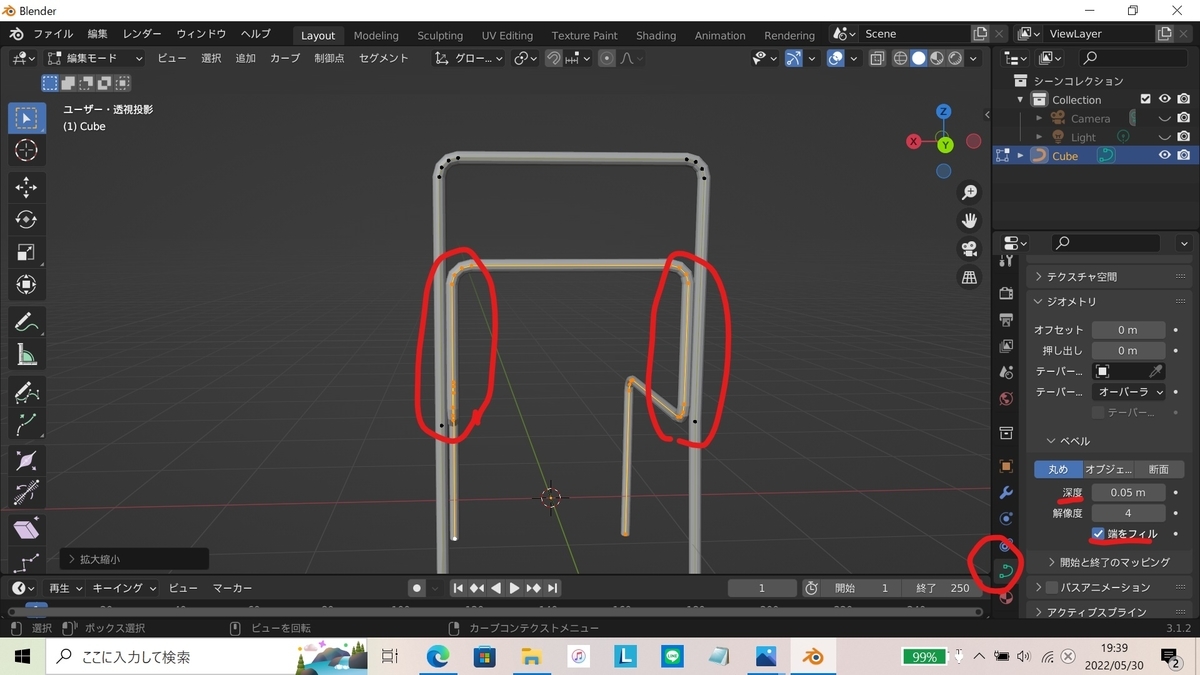Switch to the Sculpting workspace tab
Viewport: 1200px width, 675px height.
coord(440,35)
